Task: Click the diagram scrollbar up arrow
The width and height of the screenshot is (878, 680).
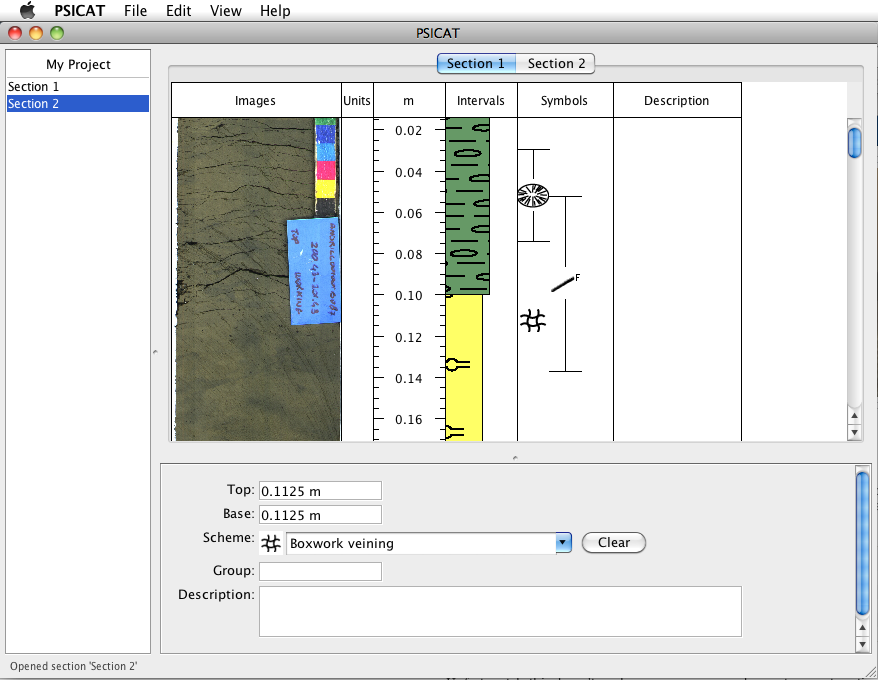Action: pyautogui.click(x=854, y=416)
